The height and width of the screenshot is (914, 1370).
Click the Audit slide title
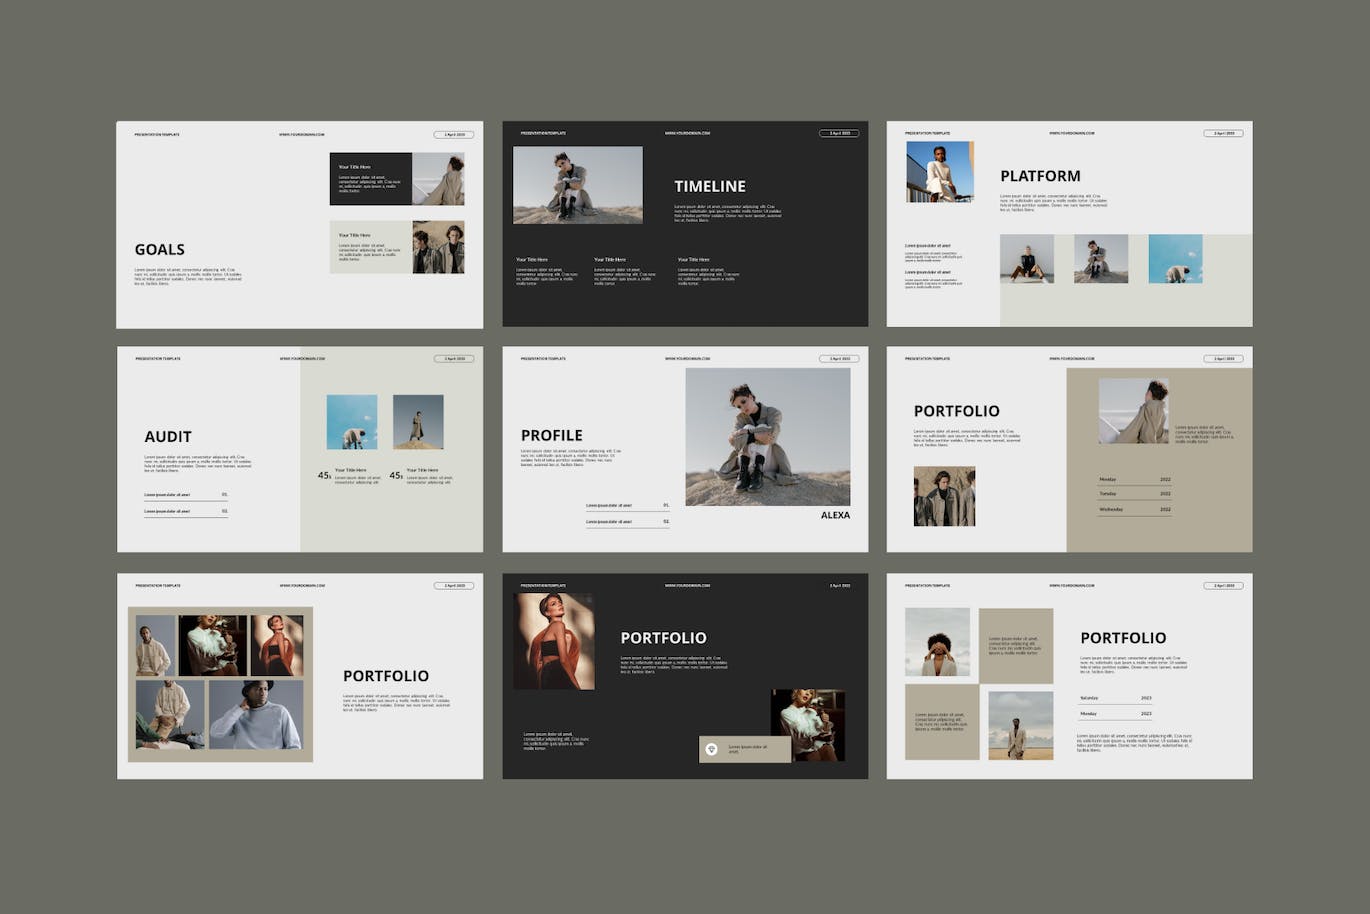(x=168, y=437)
